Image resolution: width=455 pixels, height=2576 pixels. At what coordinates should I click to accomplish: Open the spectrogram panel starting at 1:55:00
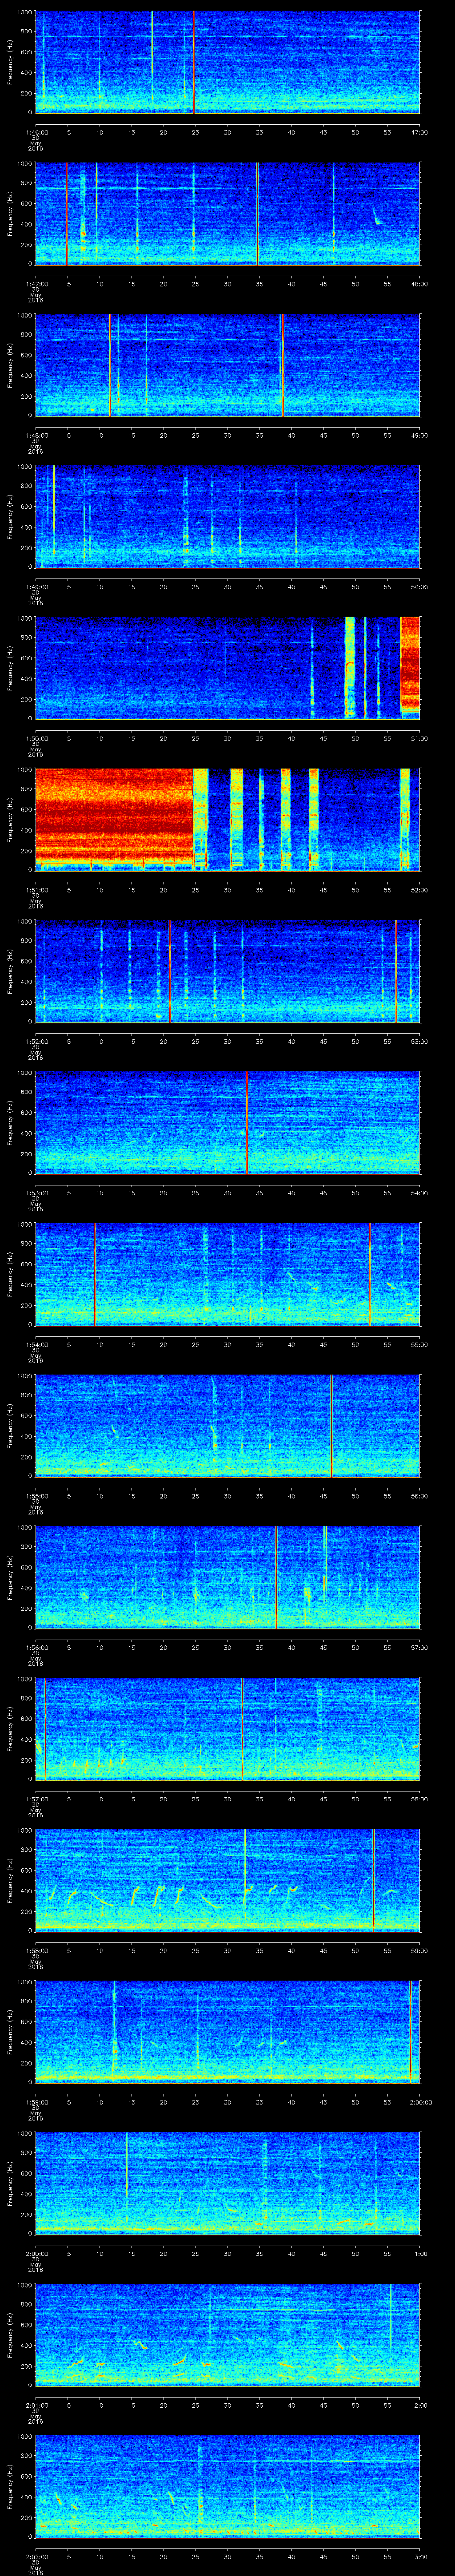point(227,1426)
